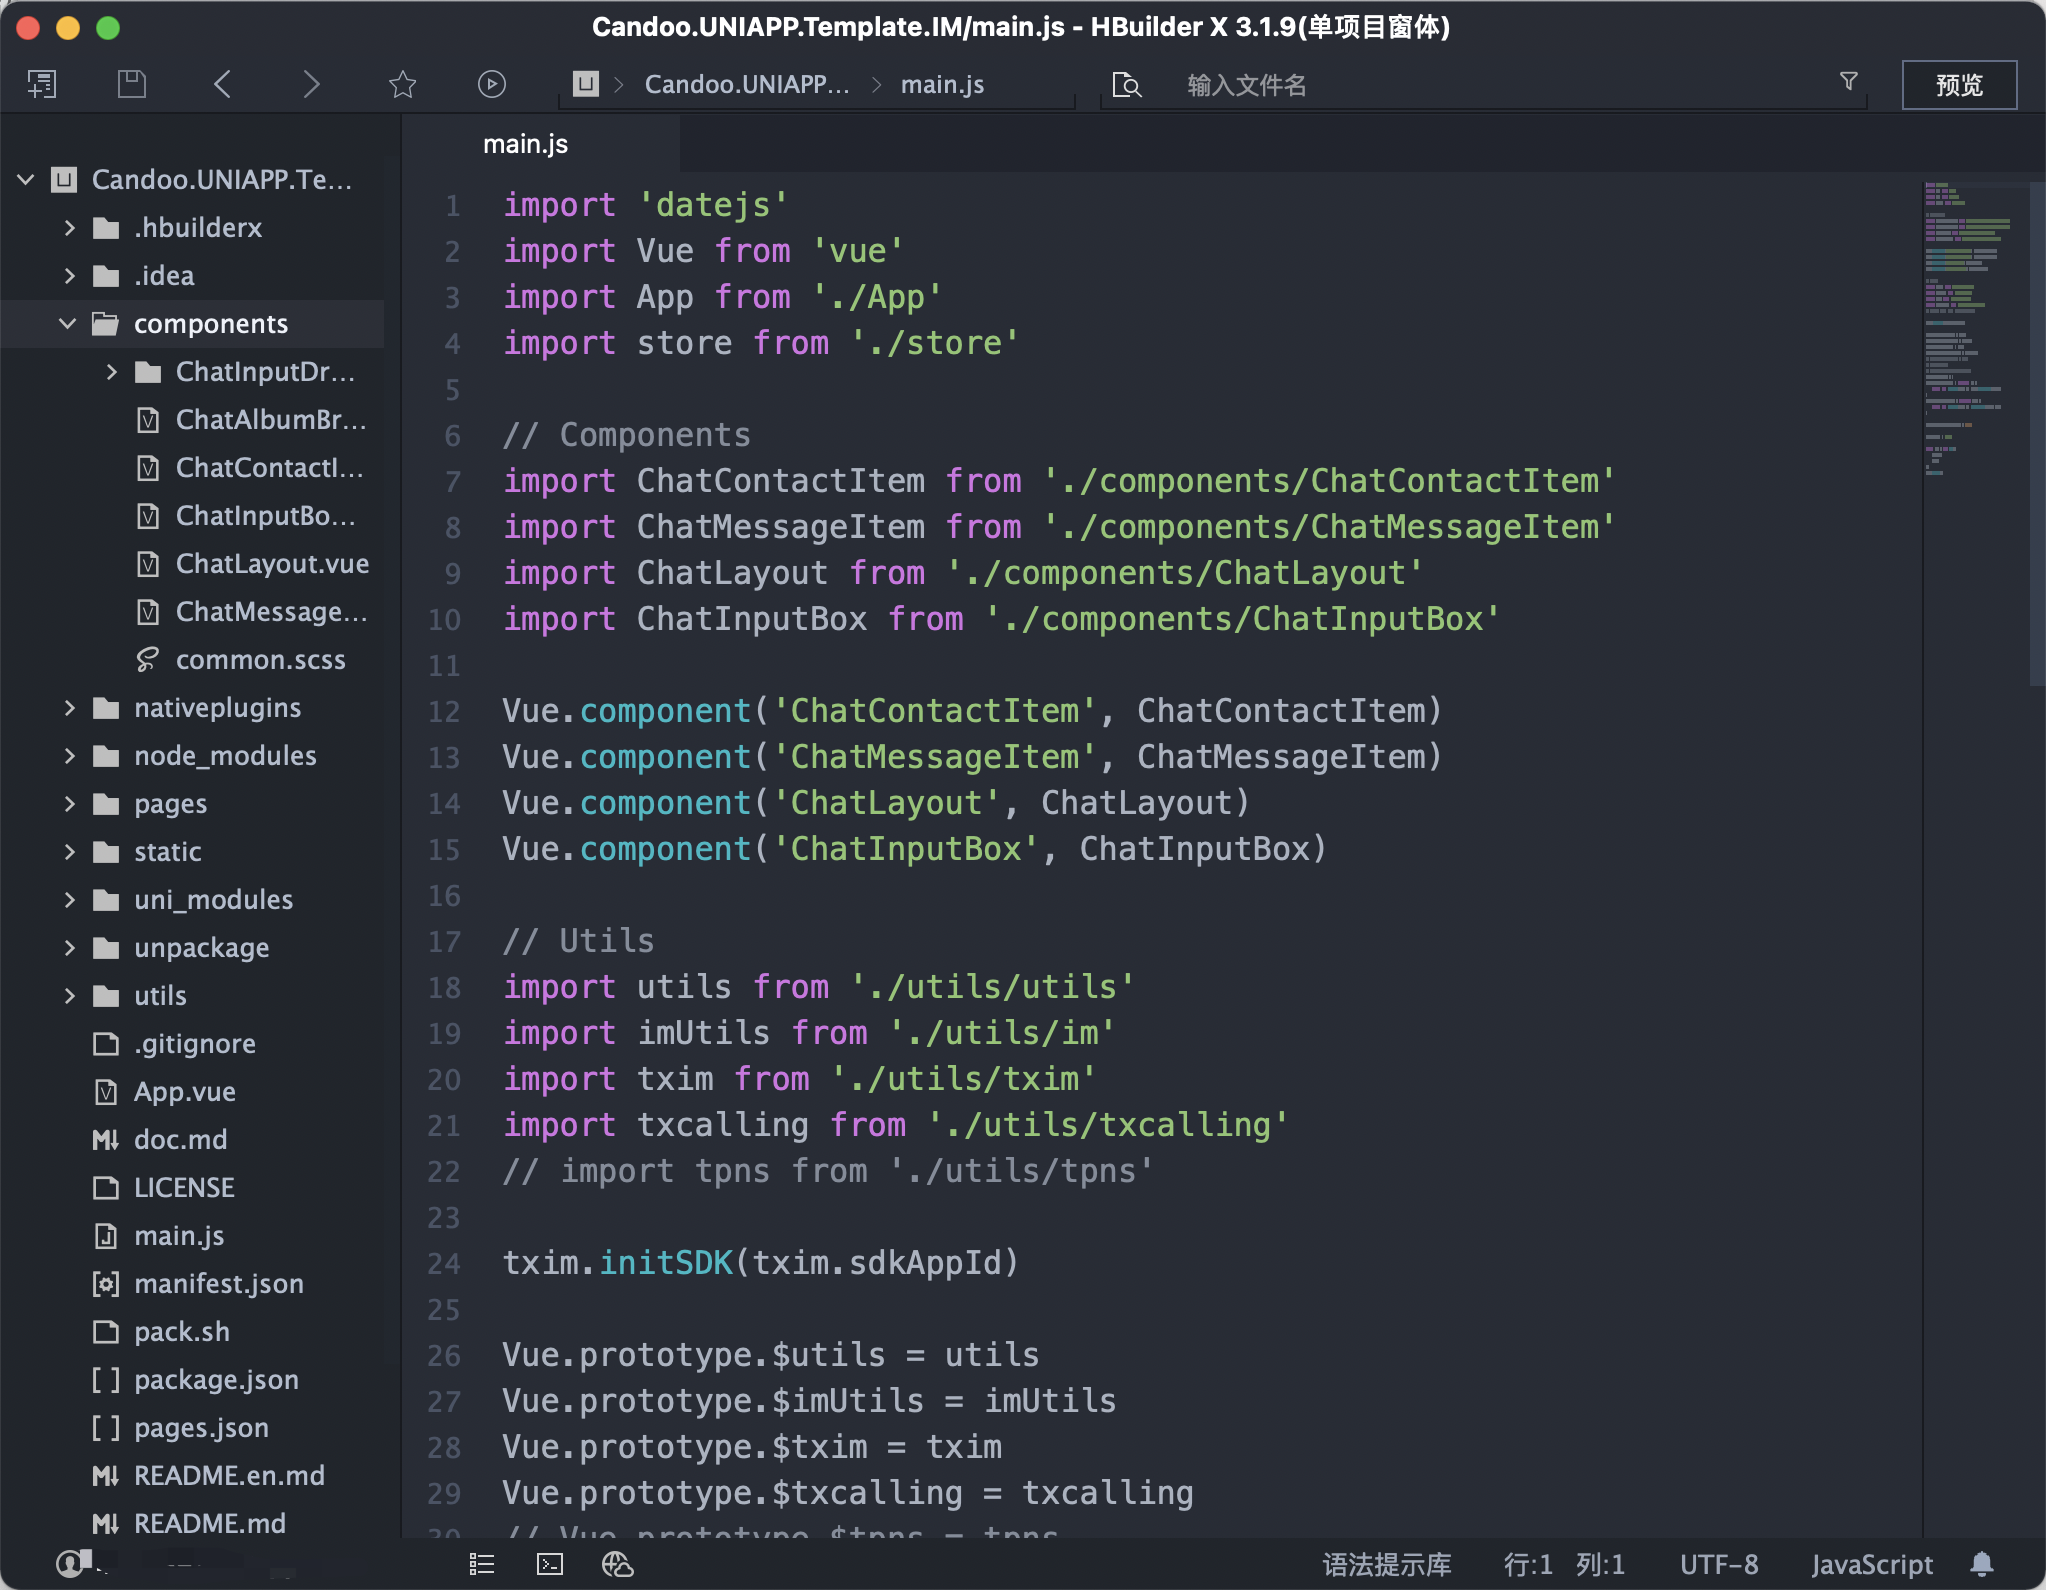Viewport: 2046px width, 1590px height.
Task: Click the save file icon
Action: coord(132,84)
